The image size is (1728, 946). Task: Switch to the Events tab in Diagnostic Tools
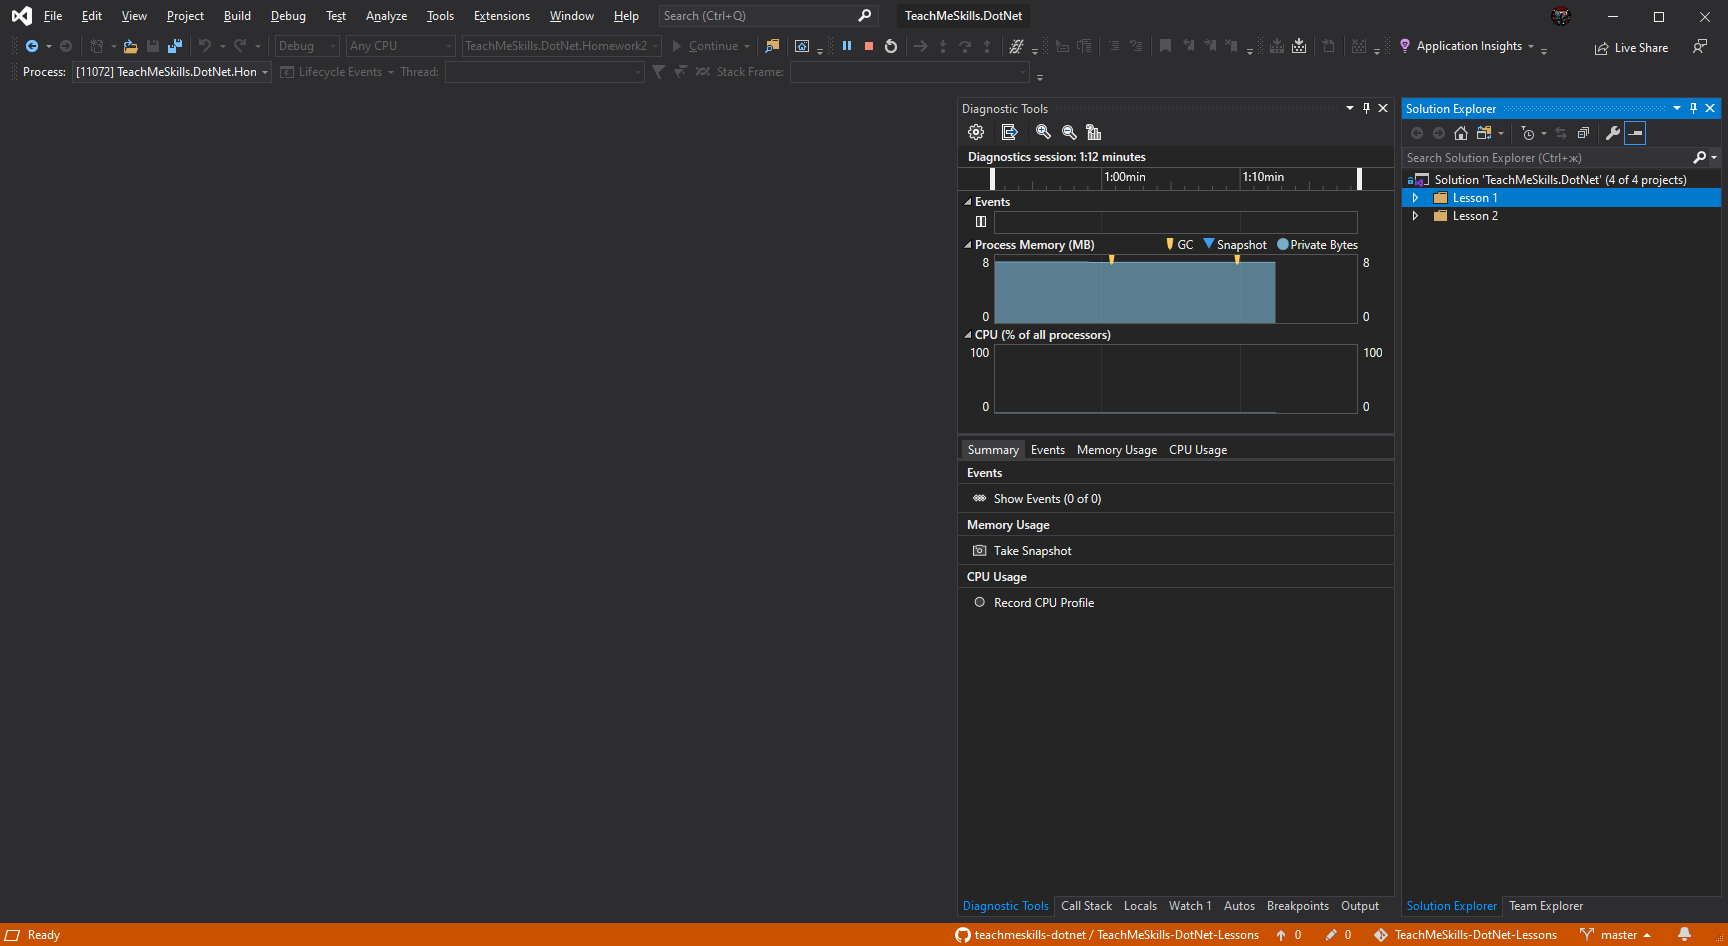(1048, 450)
